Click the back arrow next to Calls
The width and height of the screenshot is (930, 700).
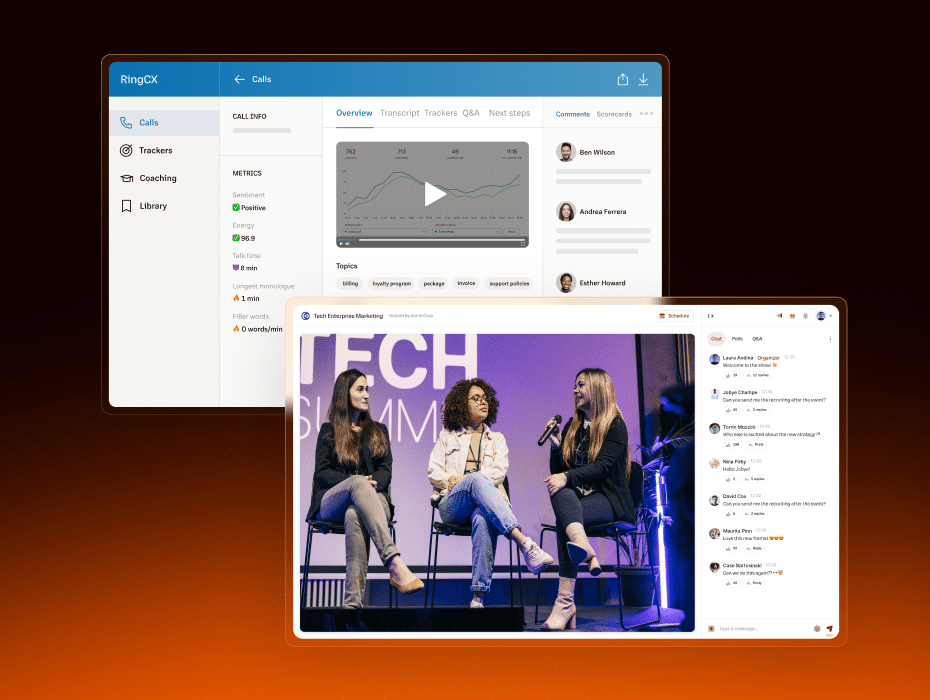(239, 80)
